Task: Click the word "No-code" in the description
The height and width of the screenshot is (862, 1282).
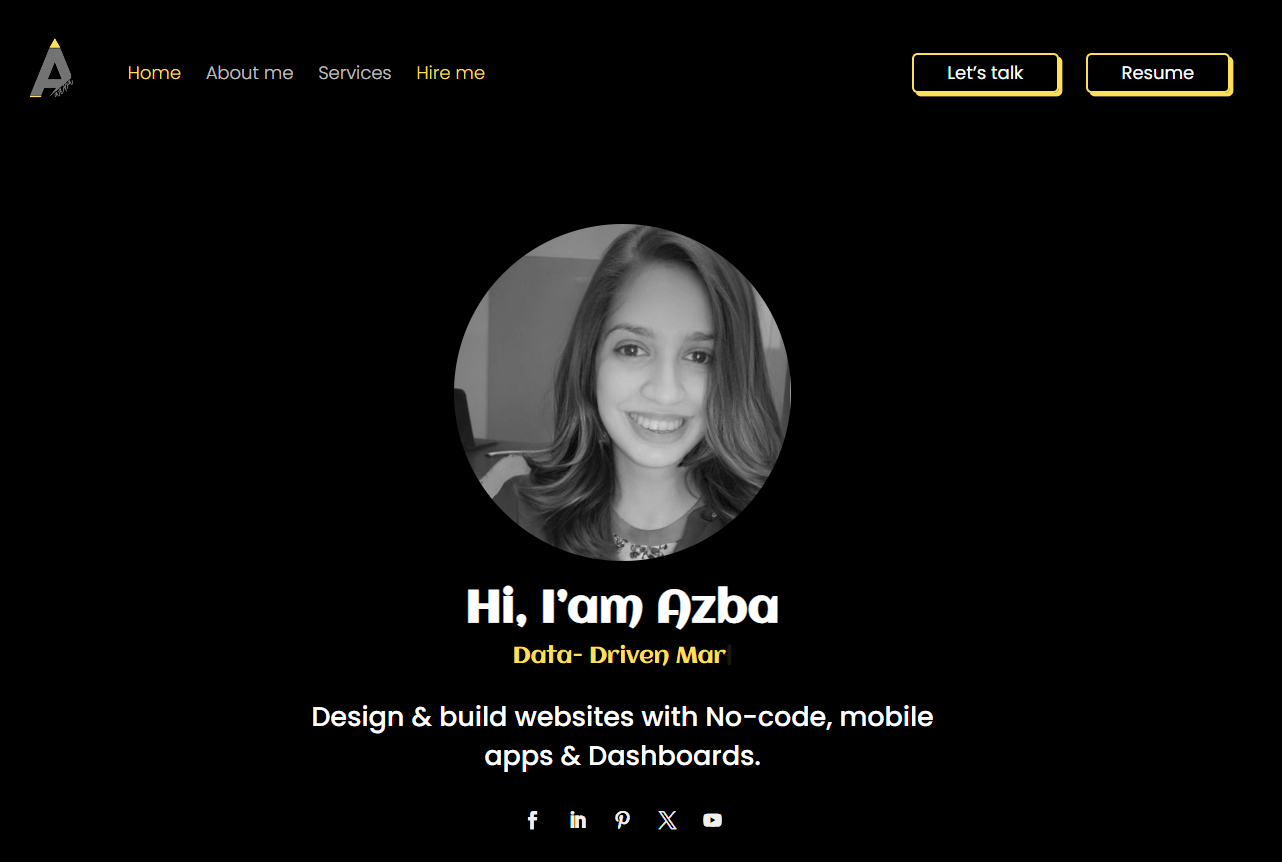Action: pyautogui.click(x=766, y=717)
